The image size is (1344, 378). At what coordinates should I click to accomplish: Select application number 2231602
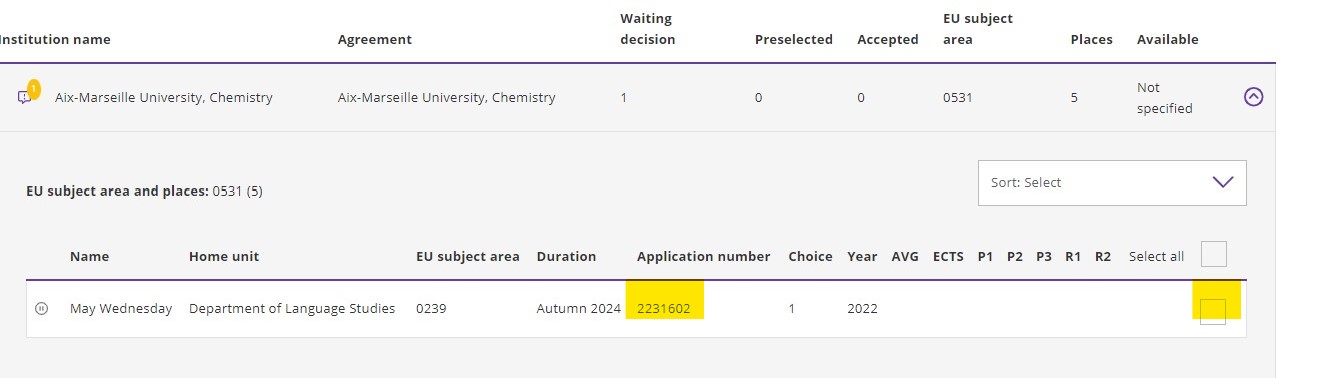pyautogui.click(x=664, y=309)
